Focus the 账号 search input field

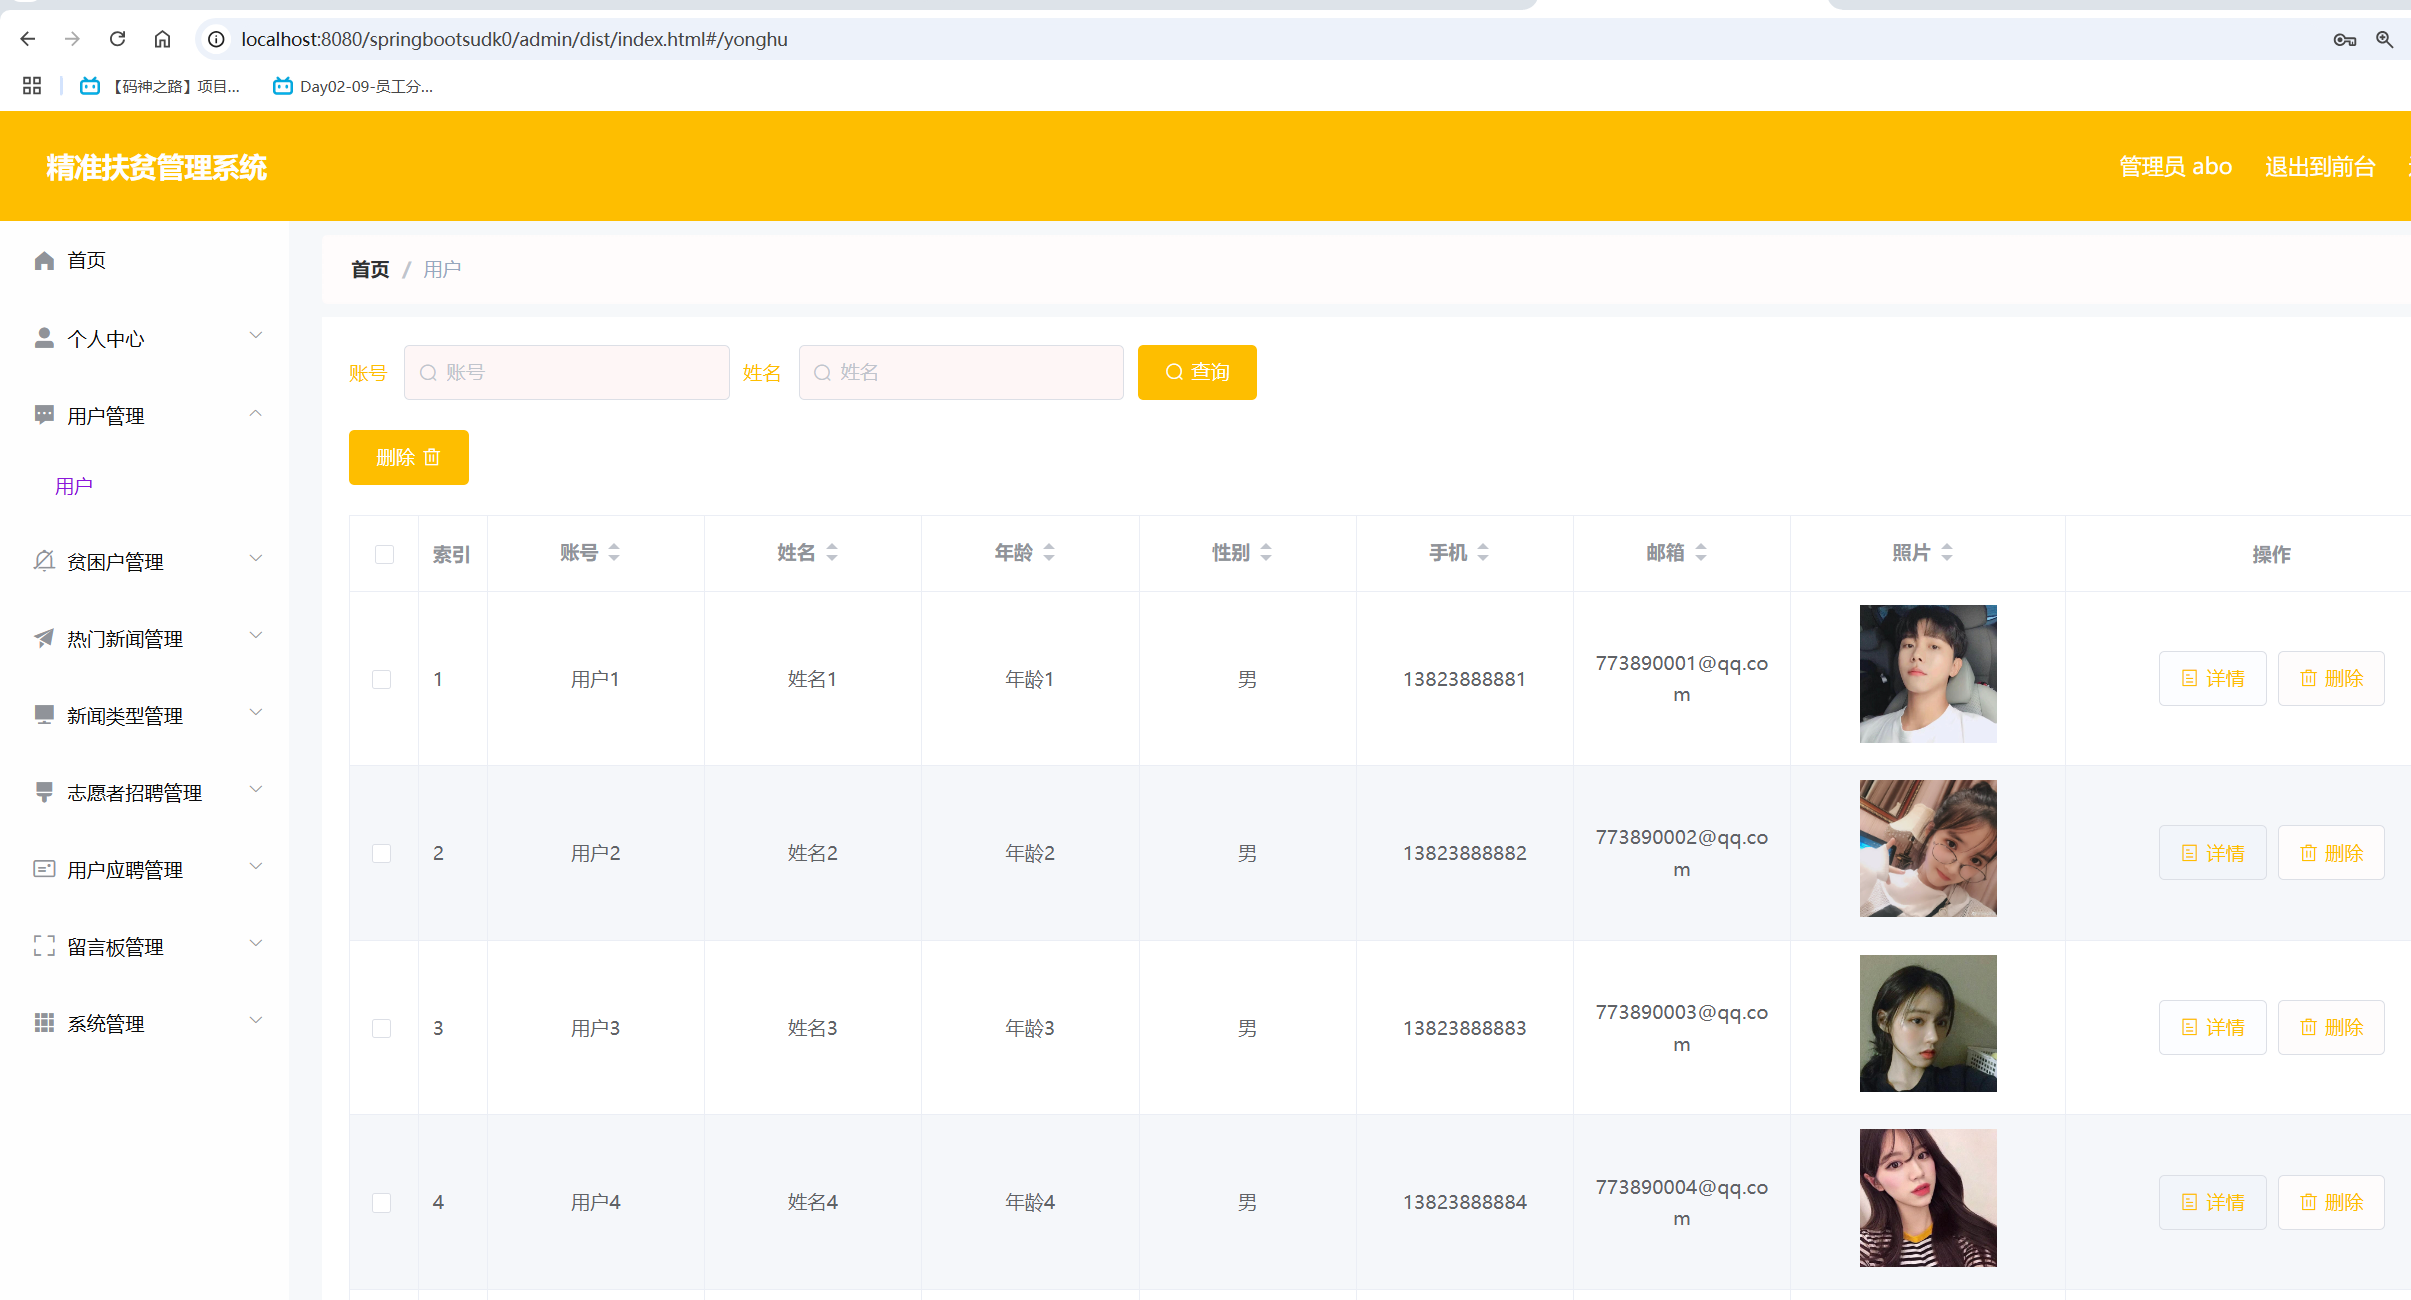[567, 372]
